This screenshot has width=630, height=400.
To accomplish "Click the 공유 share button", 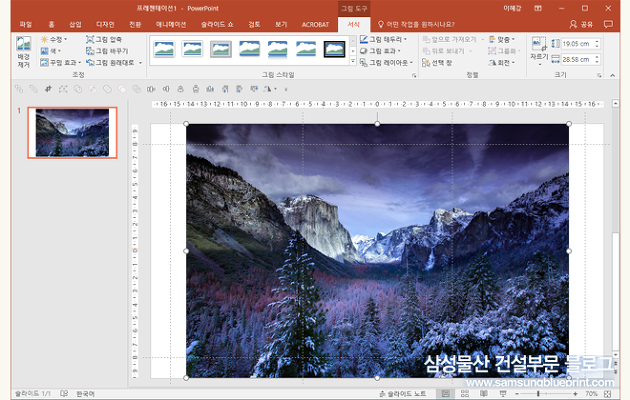I will pos(581,24).
